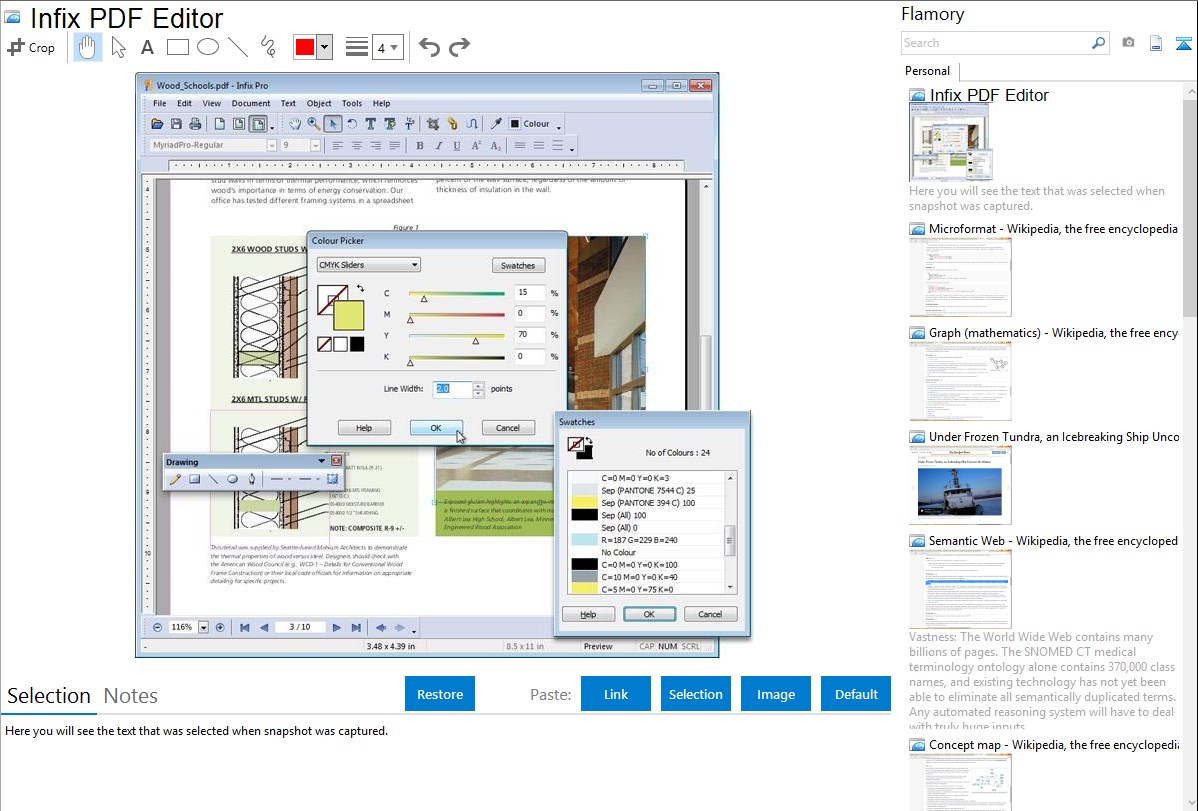The height and width of the screenshot is (811, 1198).
Task: Open the File menu in Infix Pro
Action: pos(160,103)
